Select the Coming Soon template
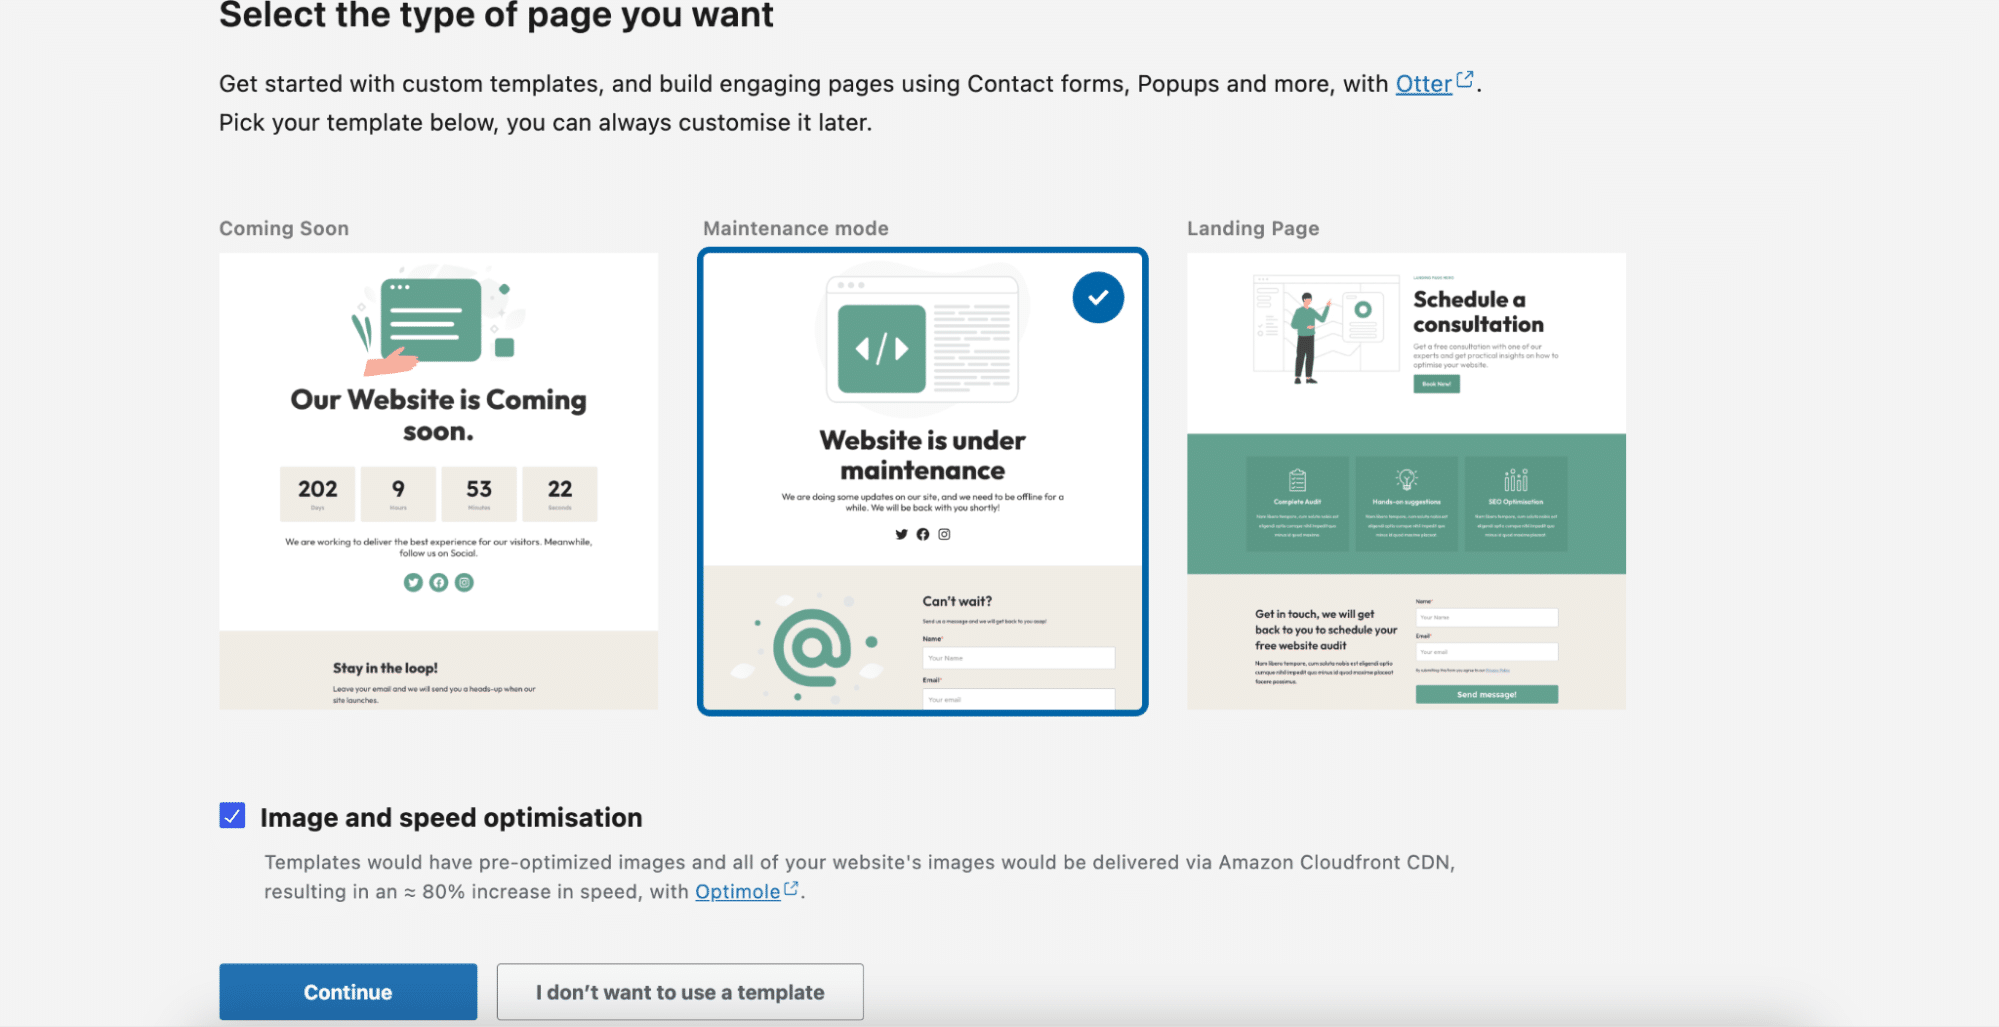This screenshot has height=1027, width=1999. 438,480
